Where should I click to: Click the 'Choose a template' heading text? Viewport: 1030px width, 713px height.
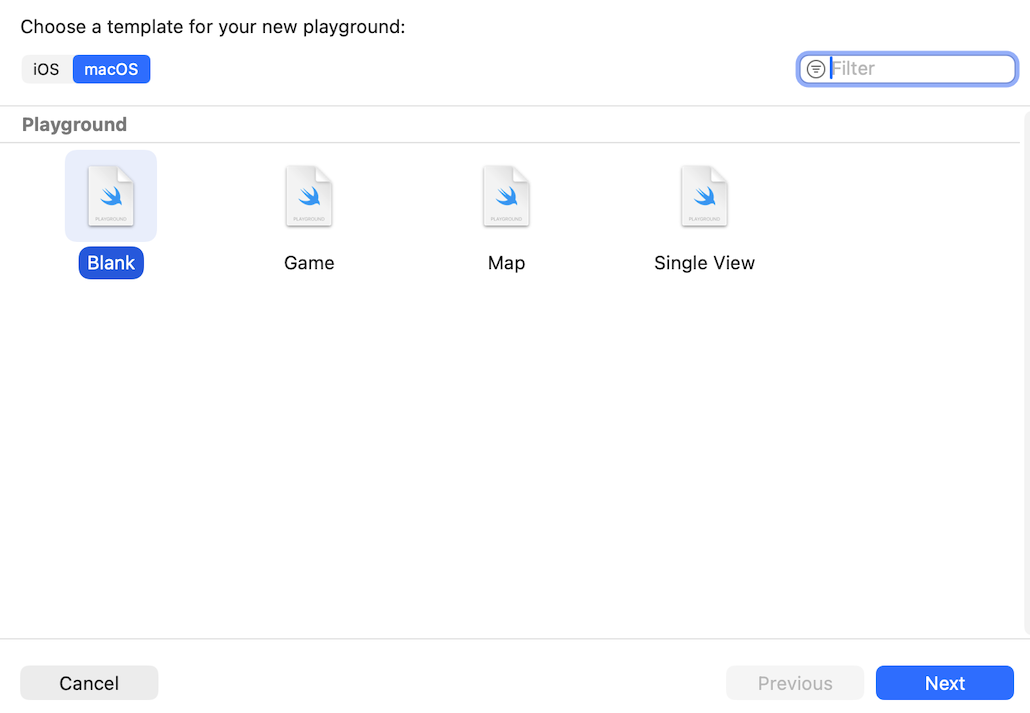point(212,27)
